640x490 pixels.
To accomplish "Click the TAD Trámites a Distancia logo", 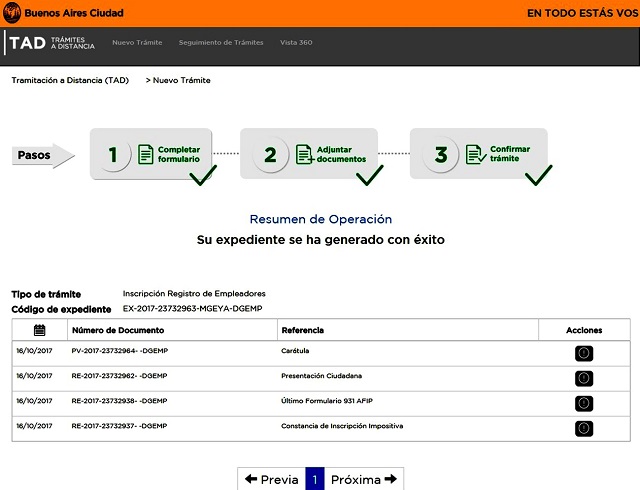I will coord(48,43).
